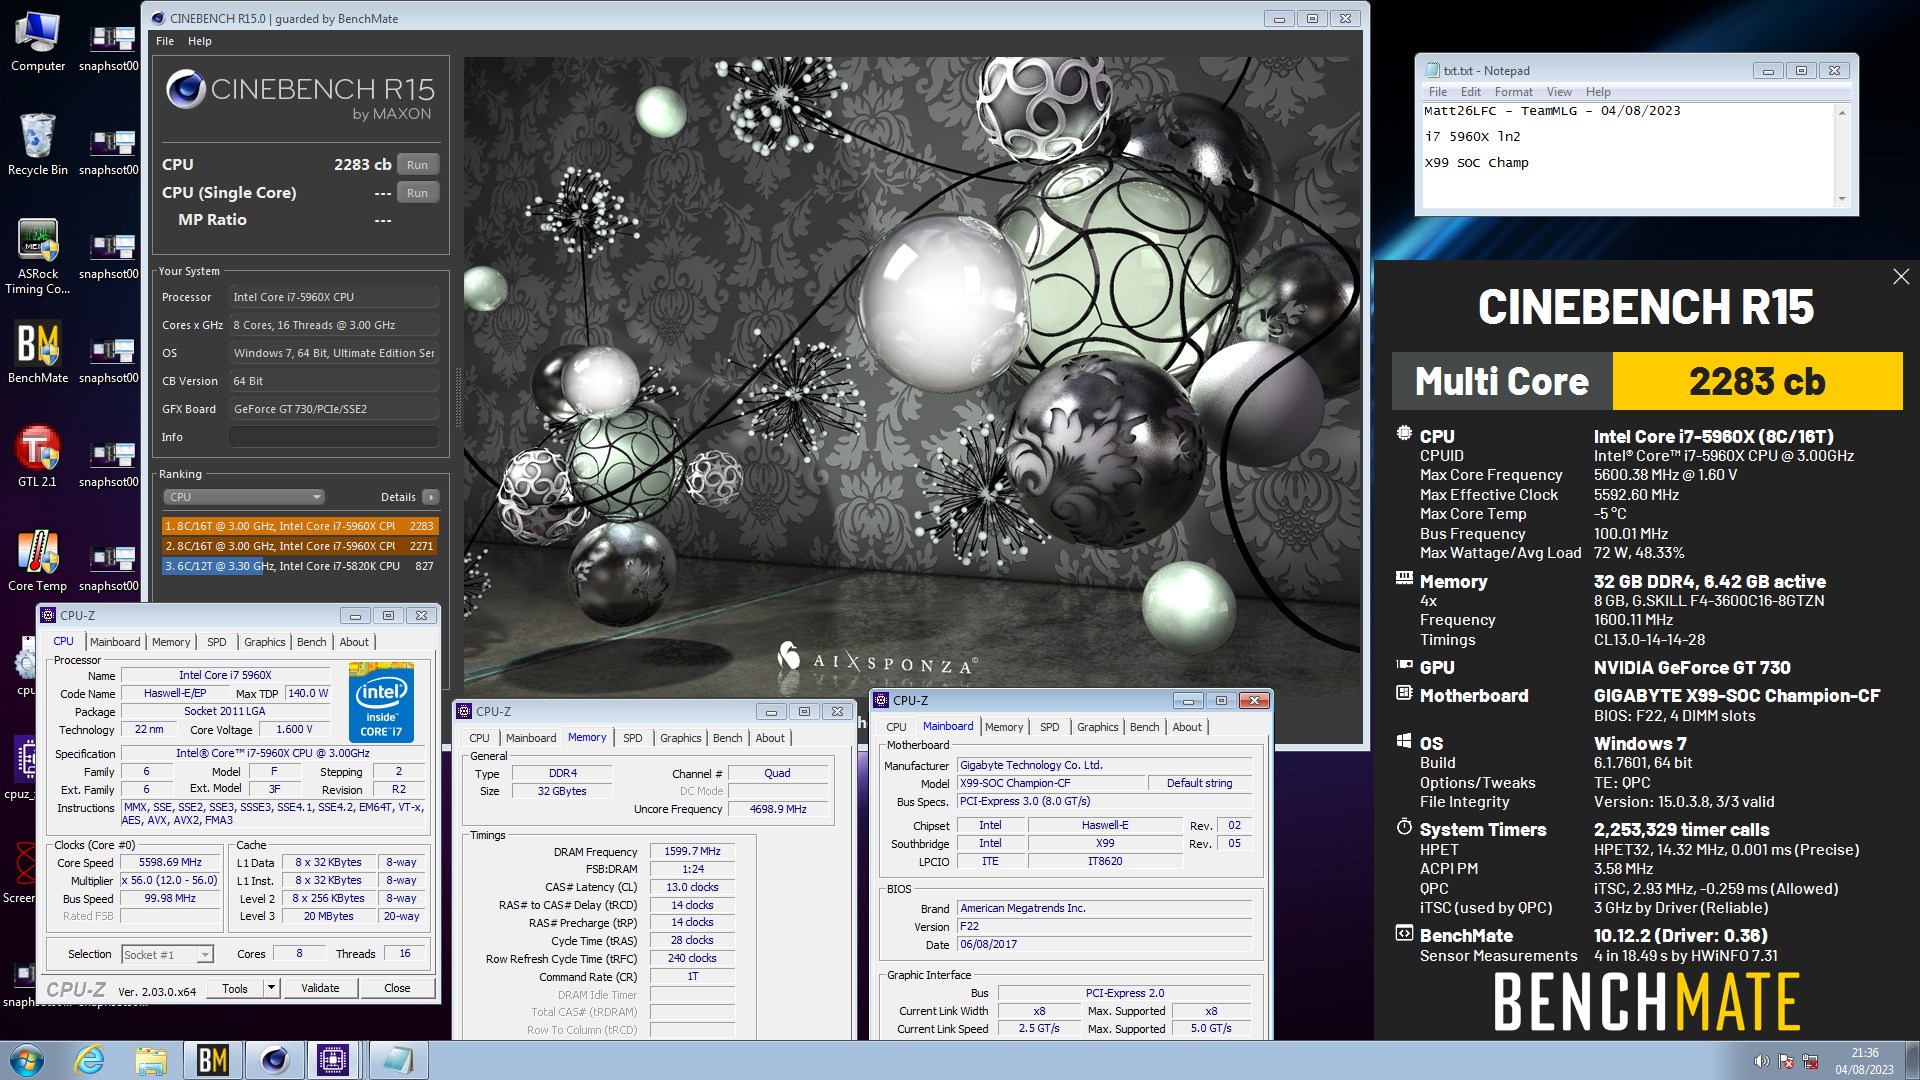1920x1080 pixels.
Task: Open Notepad View menu
Action: point(1559,92)
